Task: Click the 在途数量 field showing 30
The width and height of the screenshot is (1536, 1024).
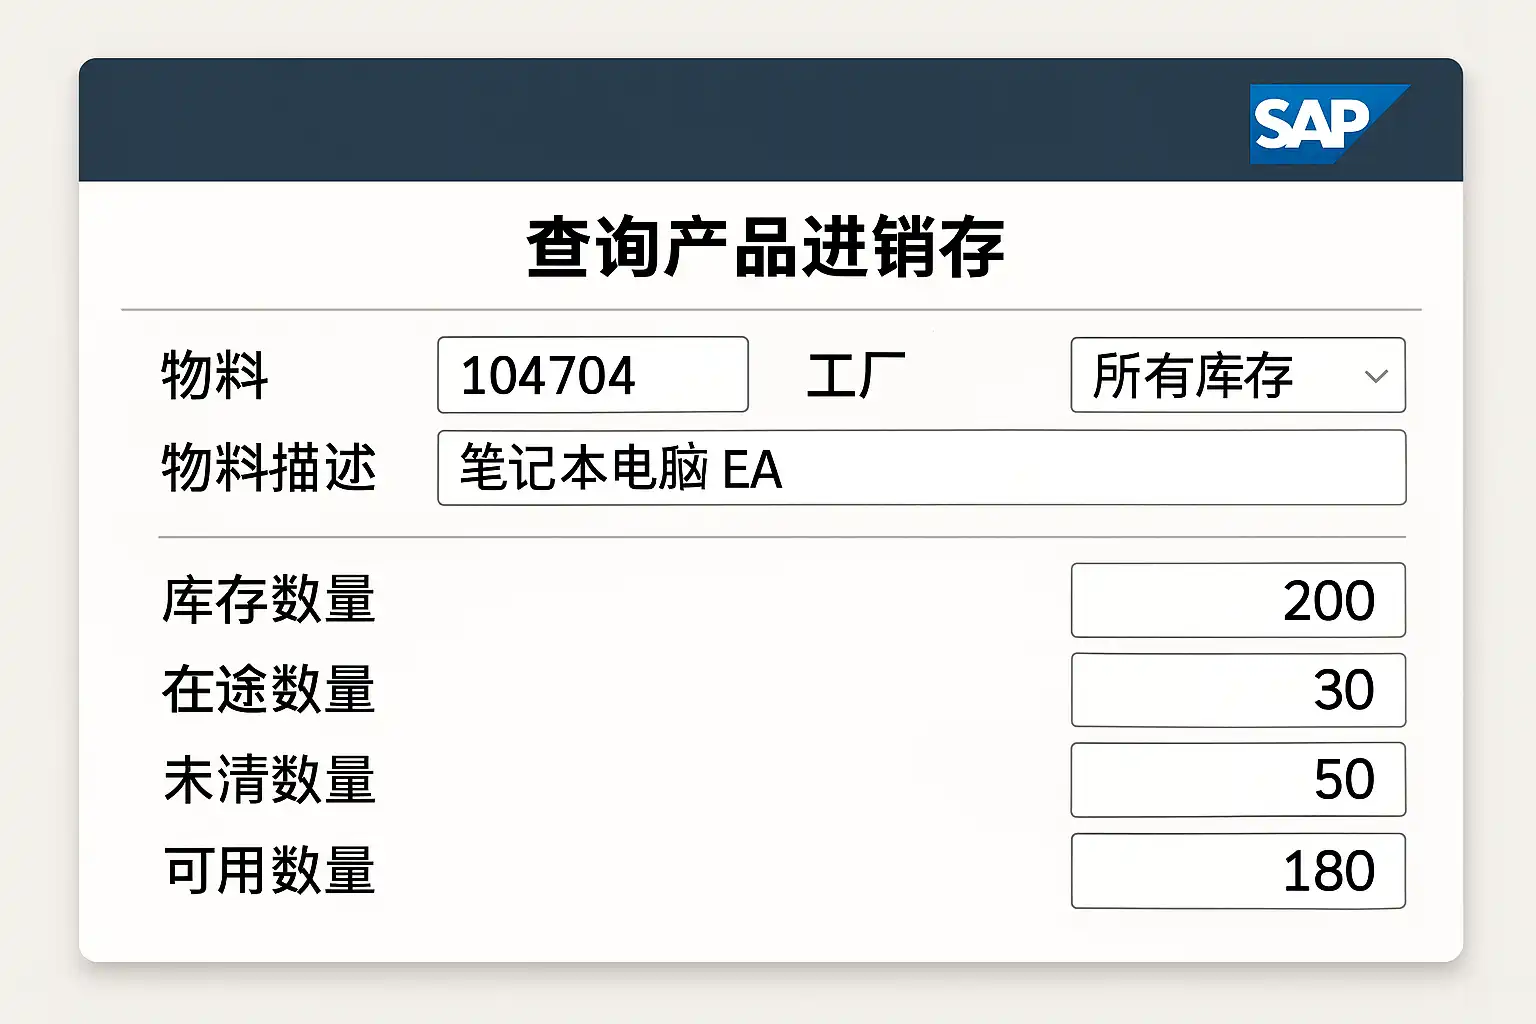Action: [1237, 690]
